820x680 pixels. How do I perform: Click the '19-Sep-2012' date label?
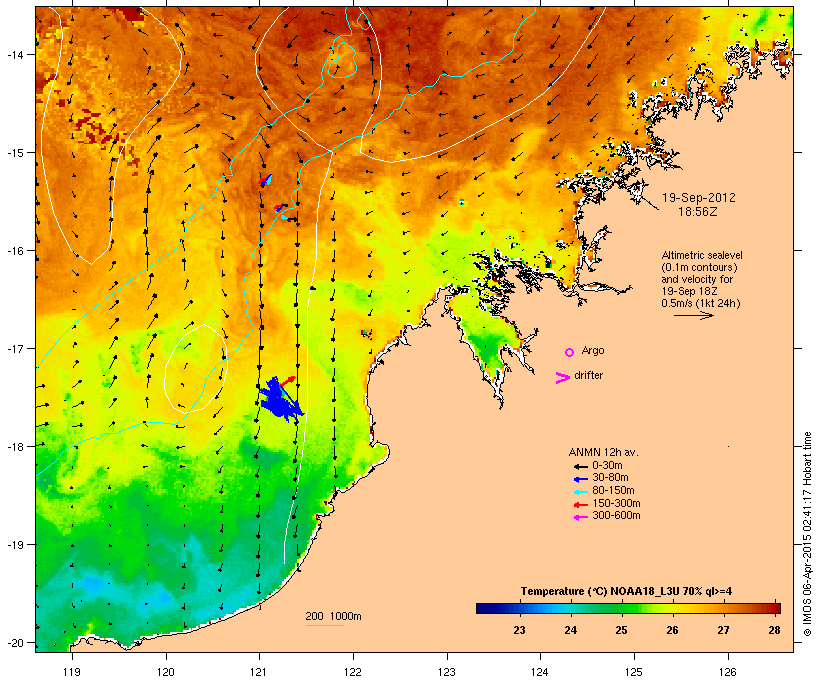(698, 198)
